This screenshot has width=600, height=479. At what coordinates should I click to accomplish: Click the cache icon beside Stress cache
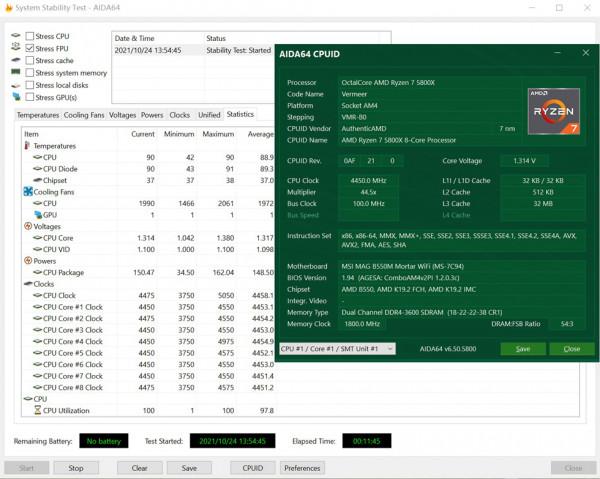pos(16,60)
